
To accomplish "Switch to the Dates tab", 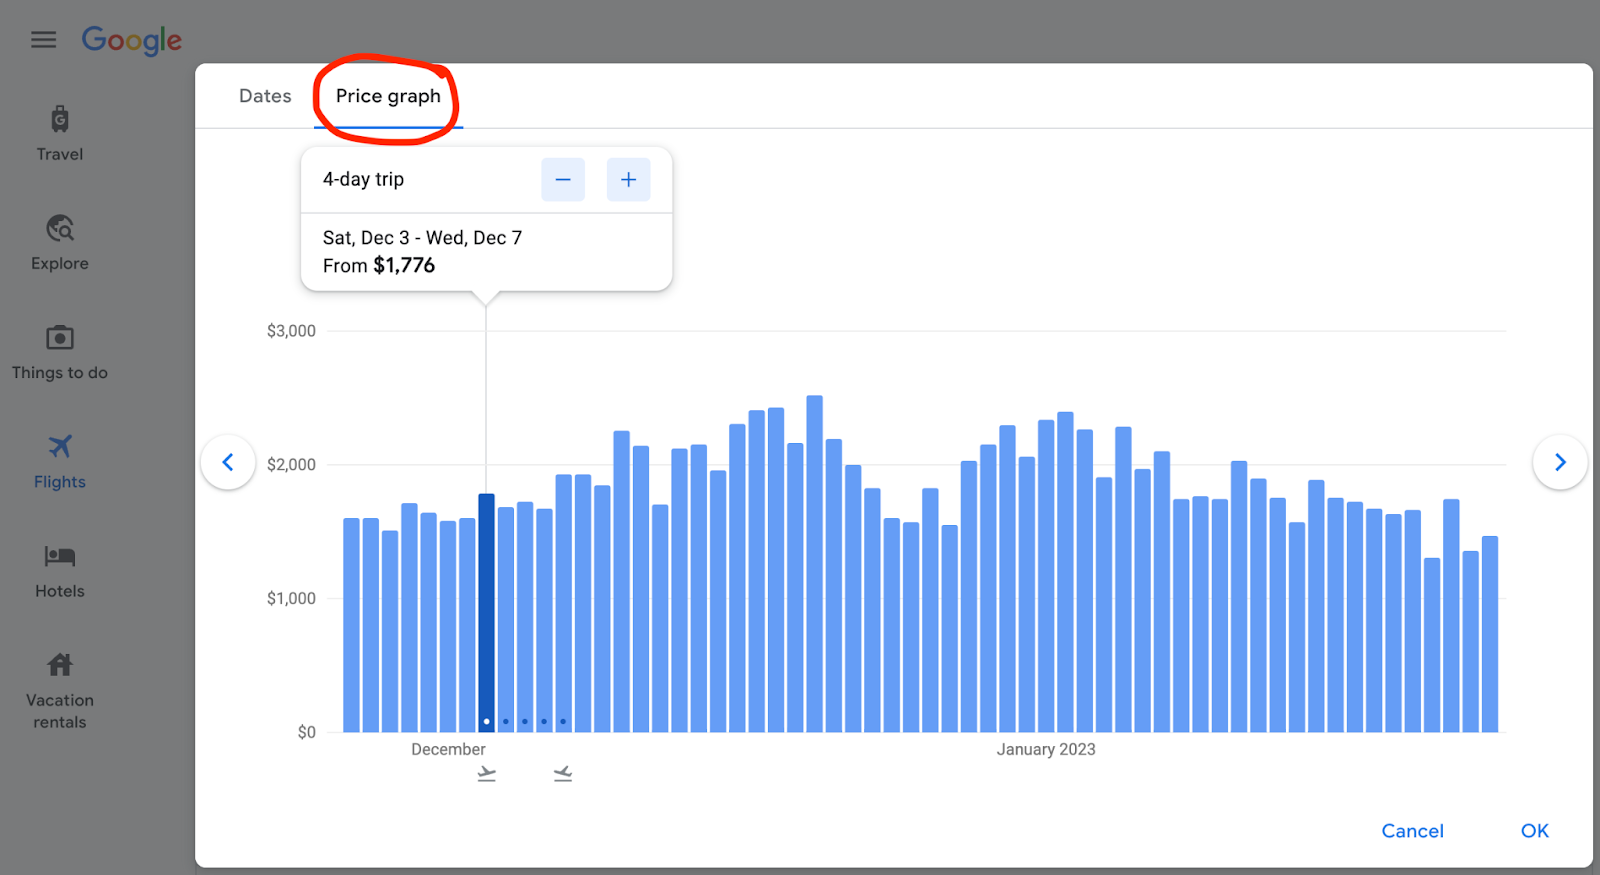I will pyautogui.click(x=265, y=96).
